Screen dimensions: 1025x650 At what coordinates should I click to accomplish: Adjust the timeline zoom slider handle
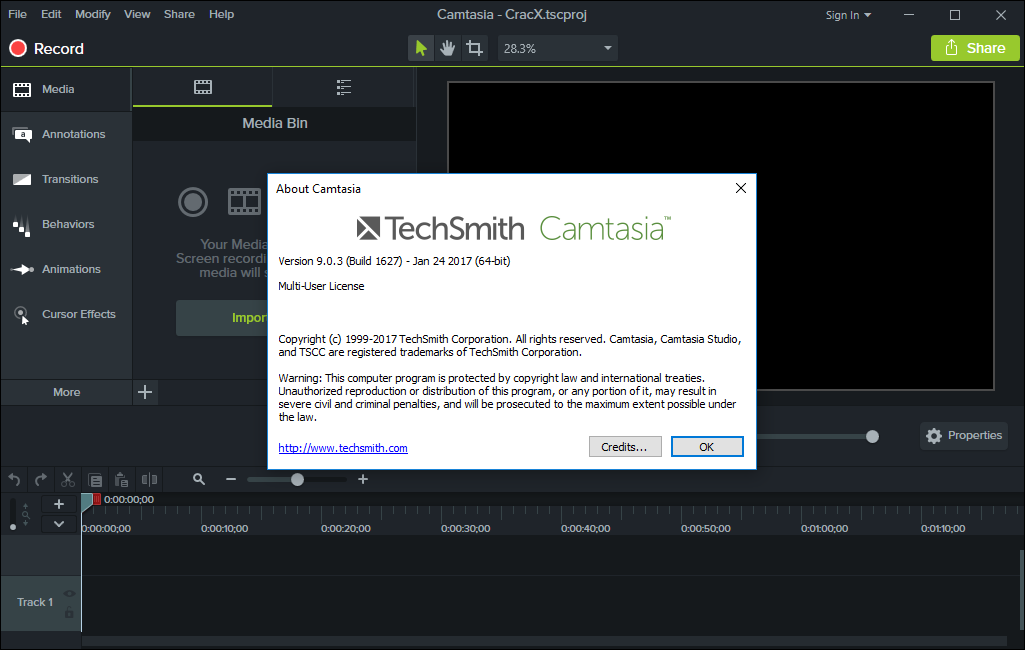pos(297,480)
